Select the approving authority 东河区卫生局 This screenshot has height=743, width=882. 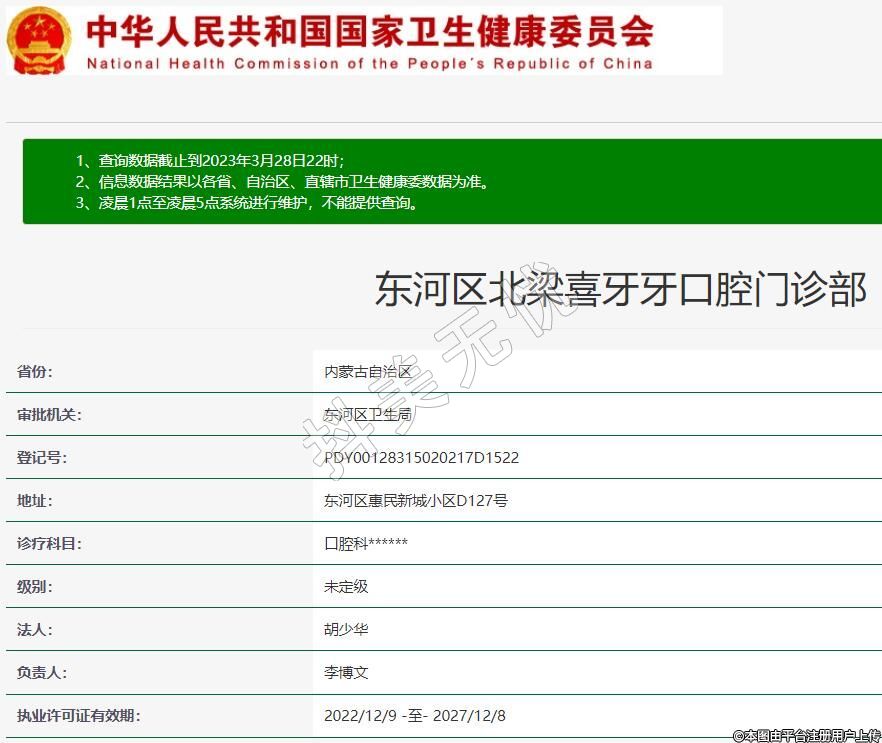point(367,415)
